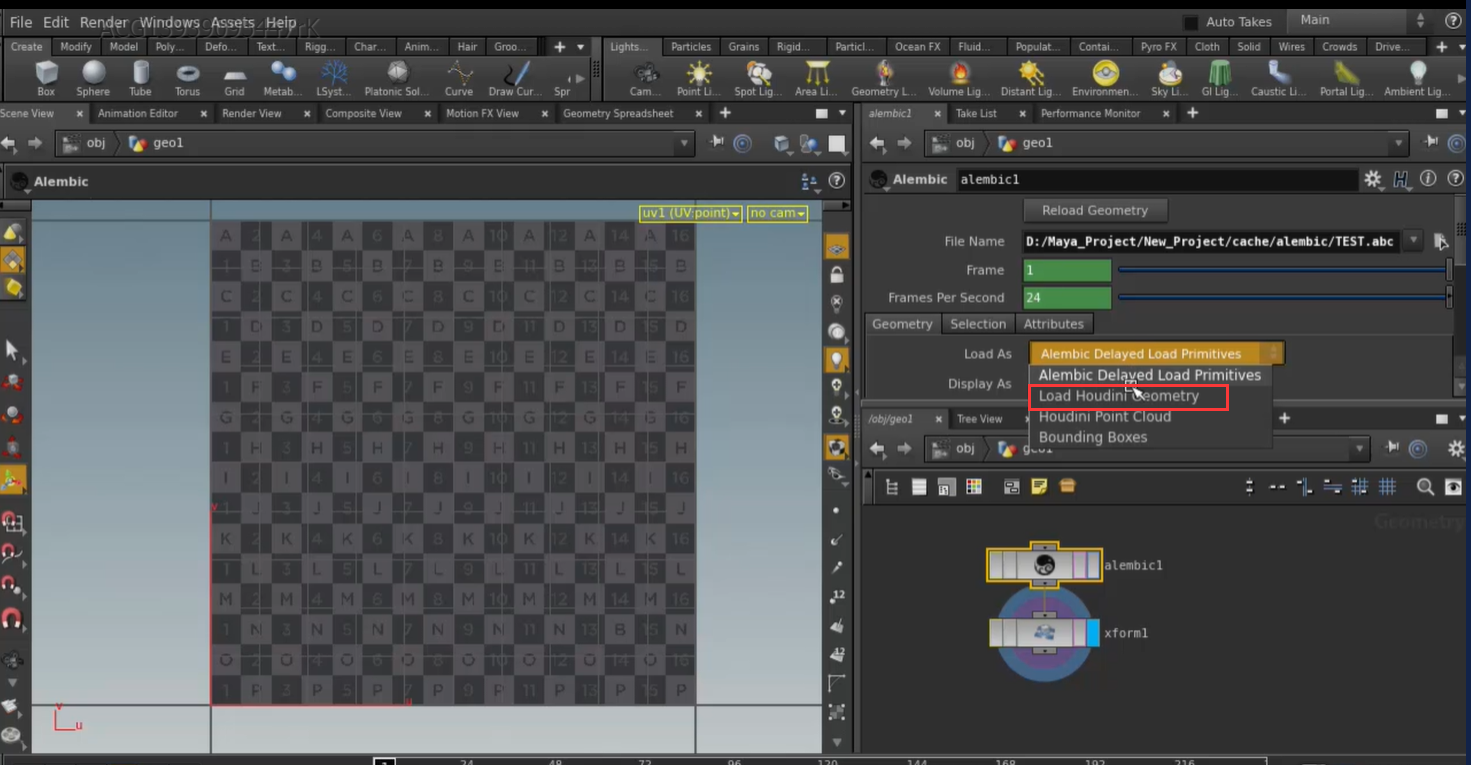The width and height of the screenshot is (1471, 765).
Task: Open the 'no cam' camera dropdown
Action: 777,212
